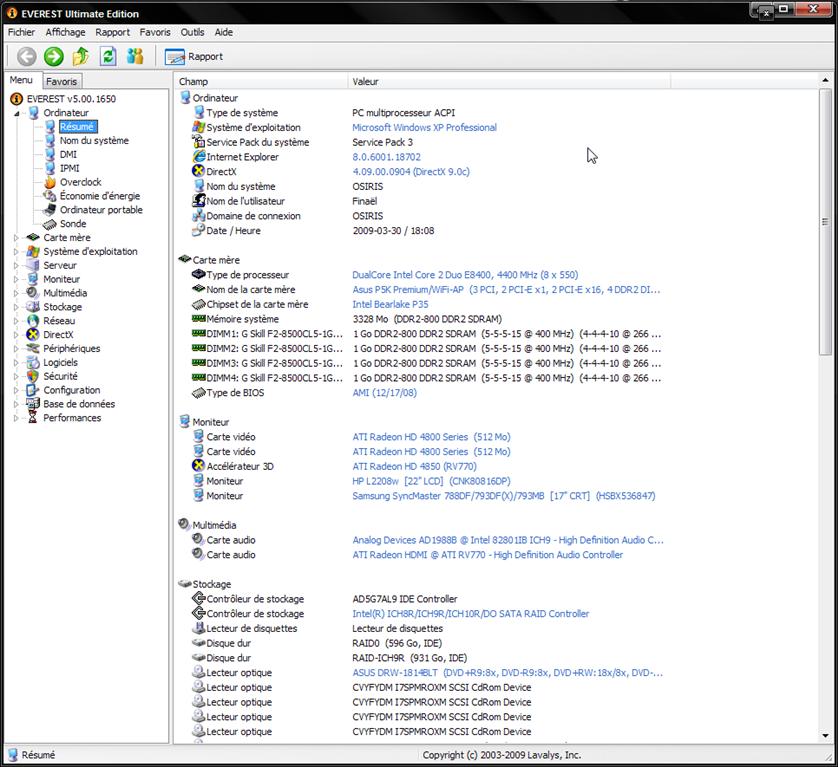
Task: Refresh the view with the Refresh icon
Action: coord(108,56)
